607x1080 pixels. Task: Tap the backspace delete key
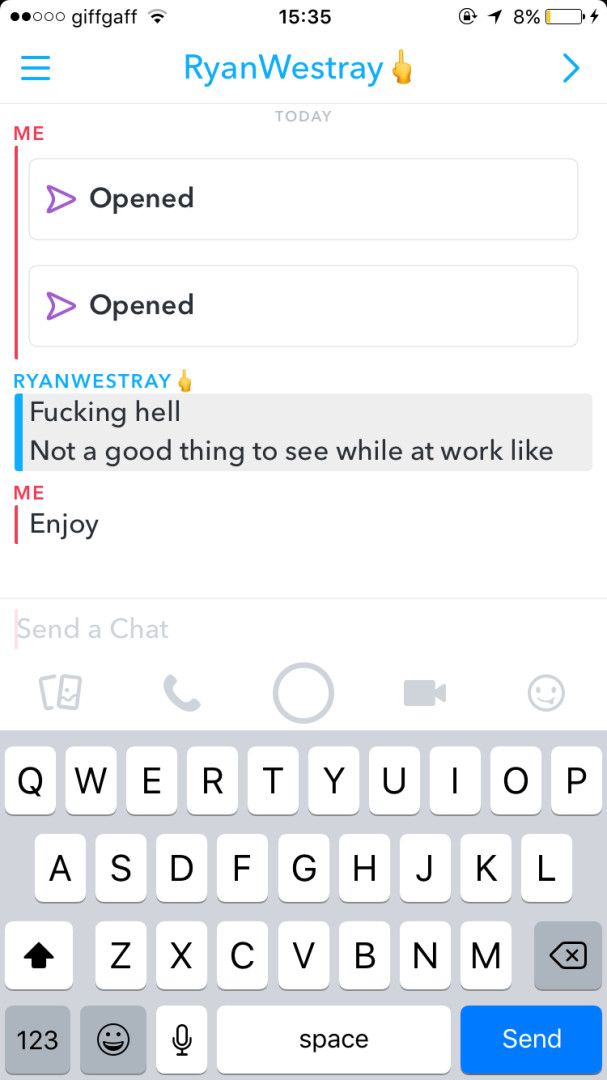[568, 955]
